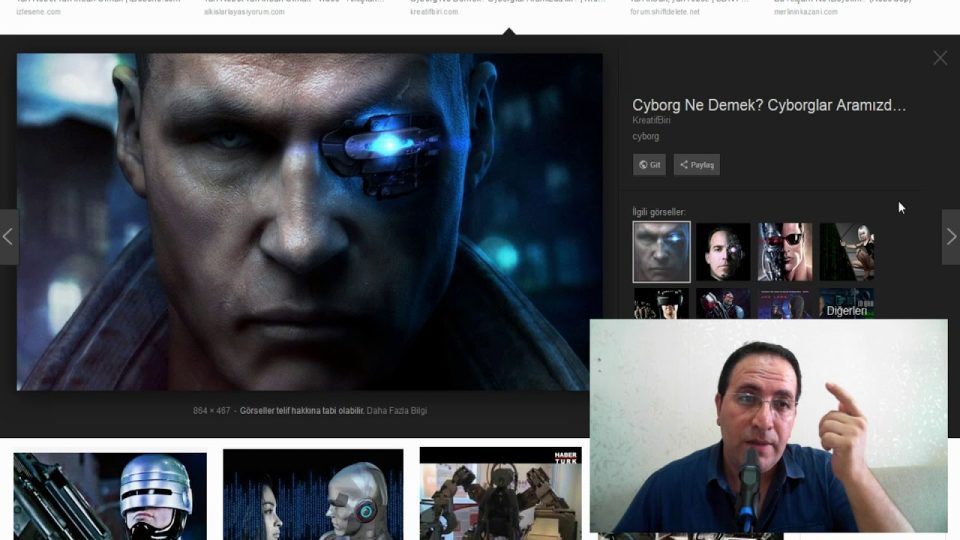This screenshot has width=960, height=540.
Task: Click the forum.shiftdelete.net caption at top
Action: coord(665,12)
